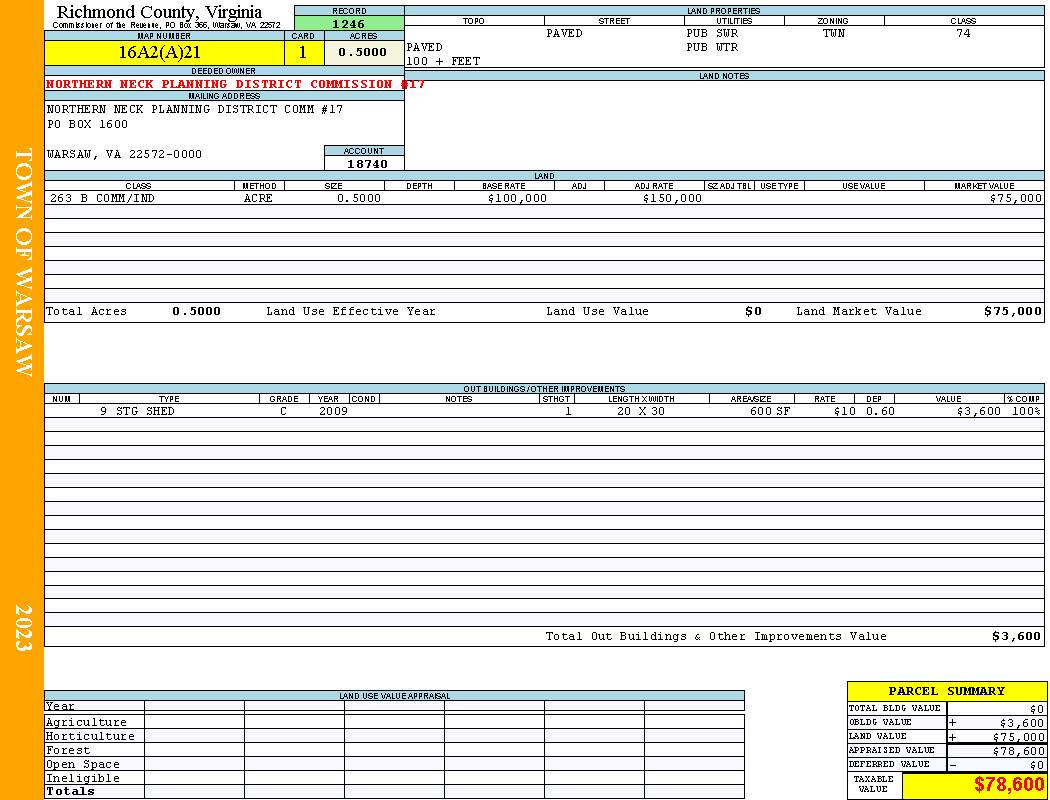Click the shed grade C cell
The image size is (1050, 800).
point(283,411)
